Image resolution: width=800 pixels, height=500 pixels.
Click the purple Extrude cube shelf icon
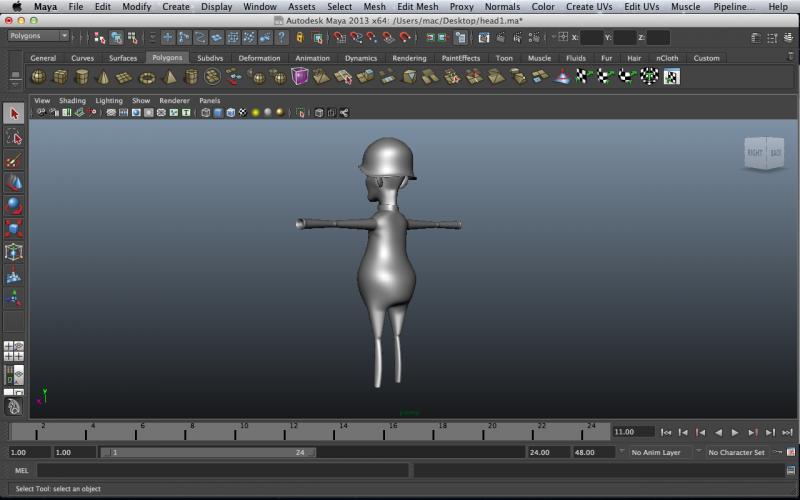[x=300, y=77]
